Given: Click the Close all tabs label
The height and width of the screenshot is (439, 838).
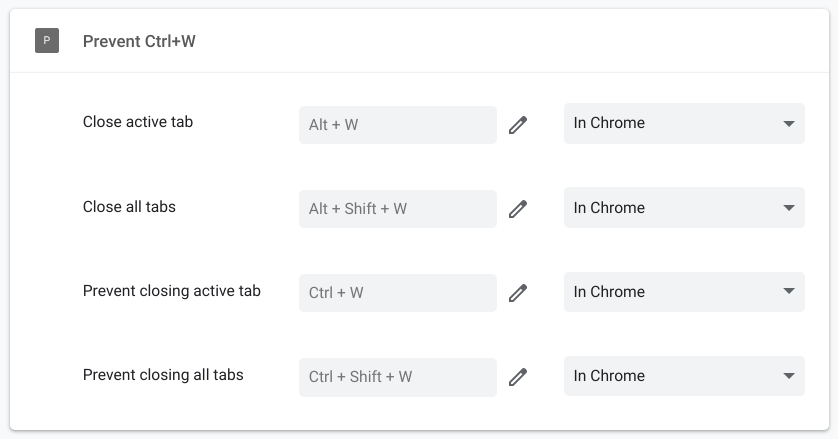Looking at the screenshot, I should pos(129,207).
